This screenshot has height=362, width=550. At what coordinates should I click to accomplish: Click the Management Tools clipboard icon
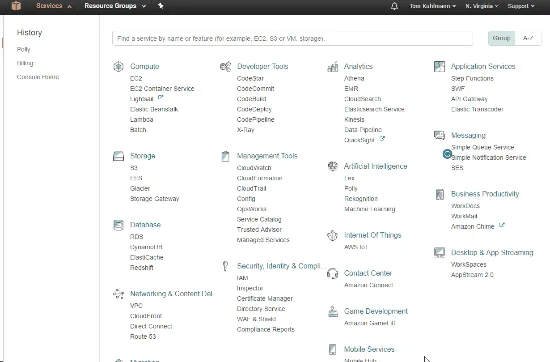point(226,156)
